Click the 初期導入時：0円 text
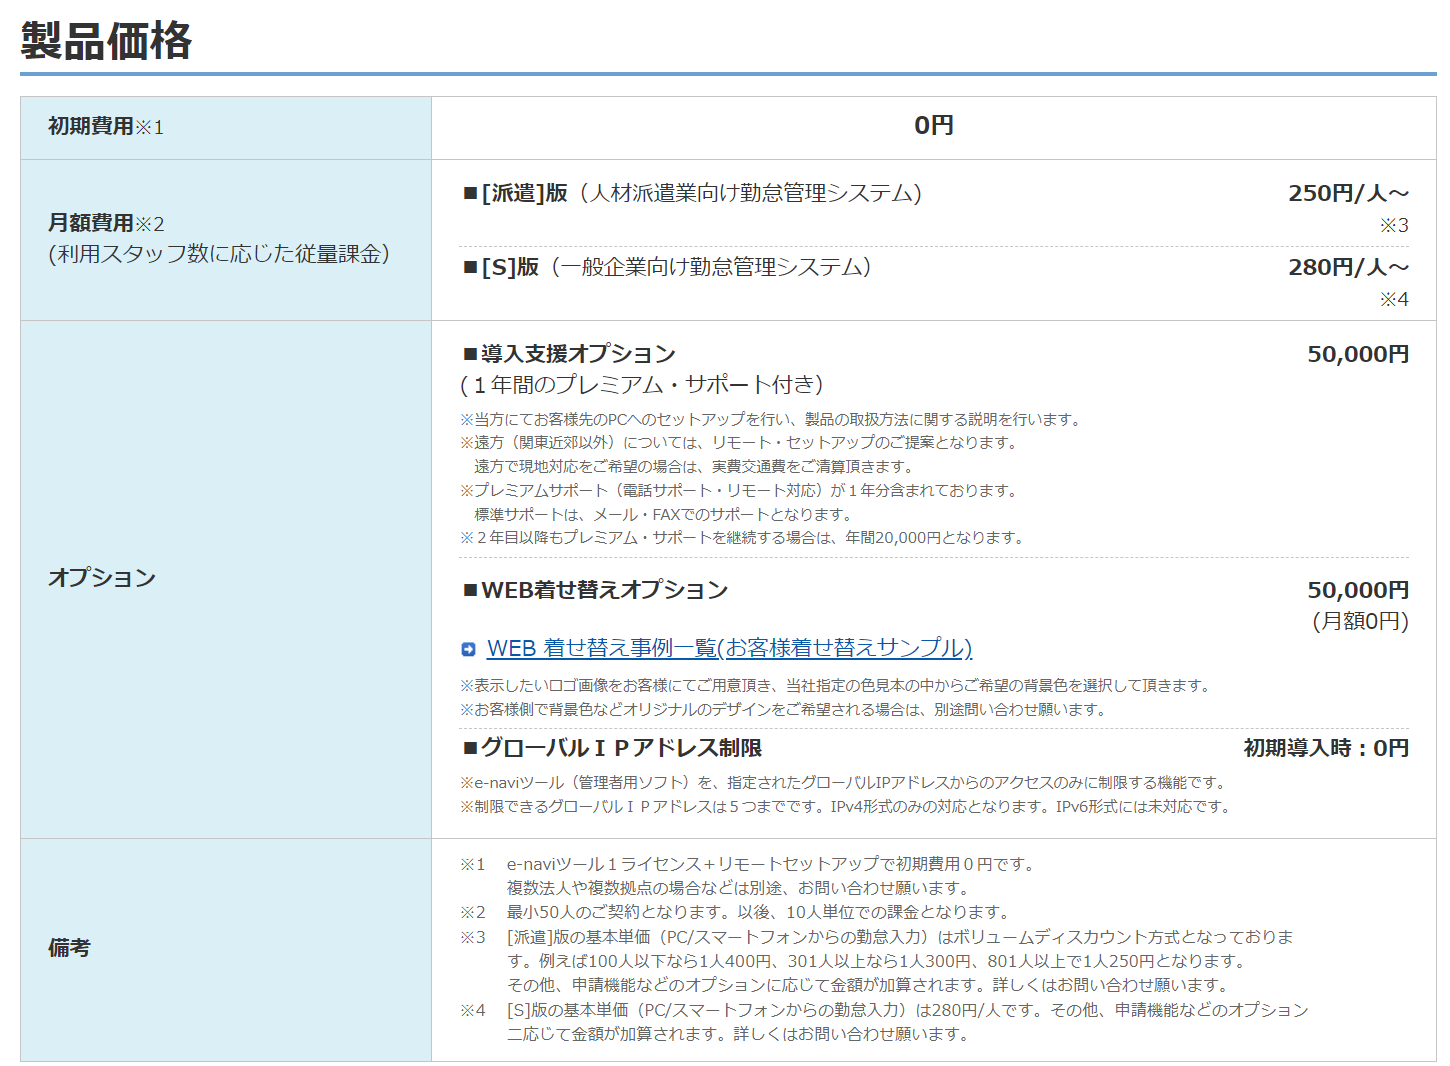Viewport: 1450px width, 1066px height. click(1325, 748)
